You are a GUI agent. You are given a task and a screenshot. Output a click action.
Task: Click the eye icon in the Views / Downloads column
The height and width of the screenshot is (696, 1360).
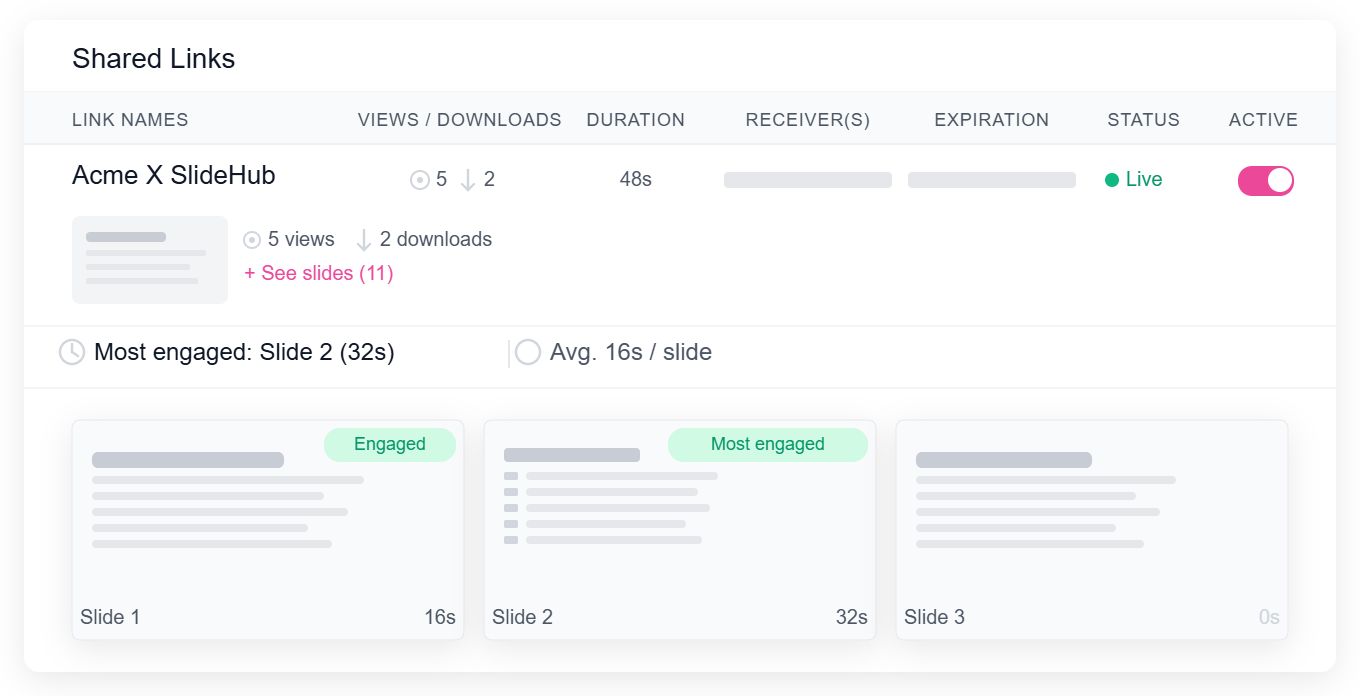coord(420,180)
